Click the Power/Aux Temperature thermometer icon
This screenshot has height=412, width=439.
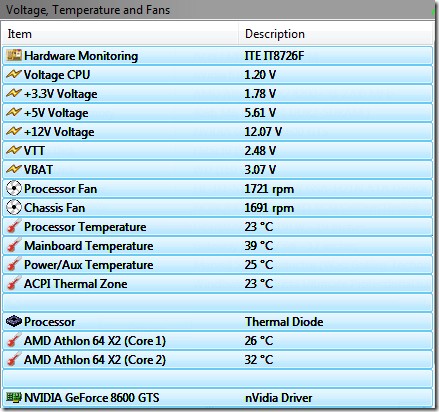click(x=14, y=264)
